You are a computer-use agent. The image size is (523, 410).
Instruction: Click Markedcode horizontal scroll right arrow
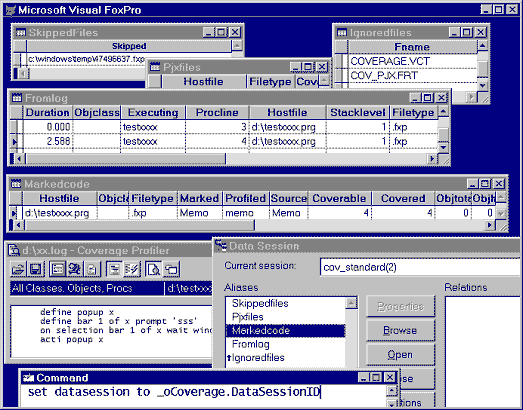[x=490, y=226]
